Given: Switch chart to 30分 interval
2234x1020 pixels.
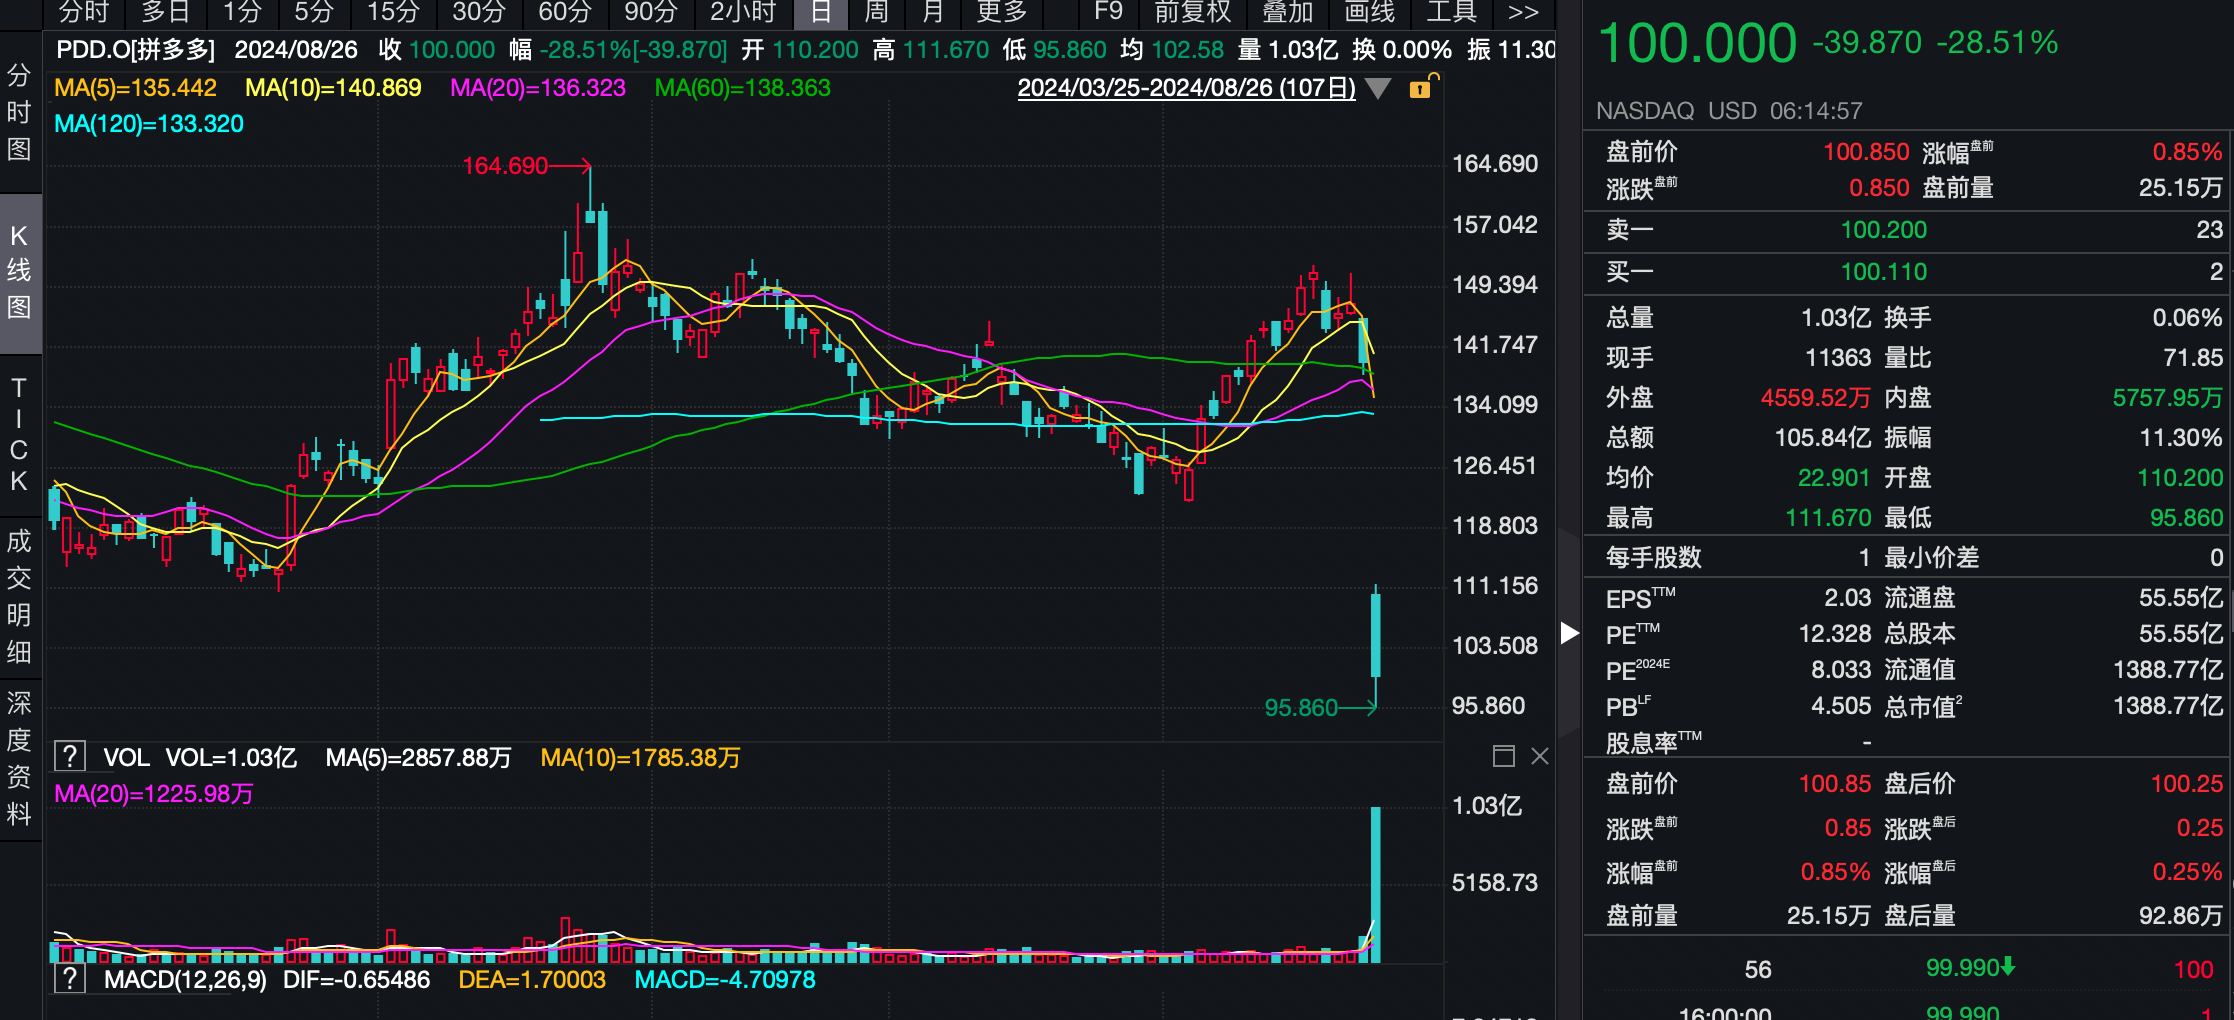Looking at the screenshot, I should pos(478,12).
